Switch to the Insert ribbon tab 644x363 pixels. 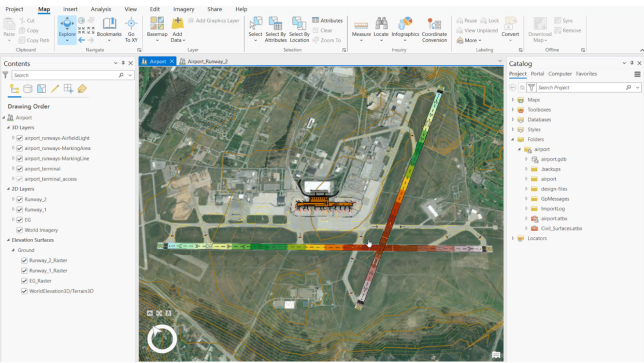point(70,9)
